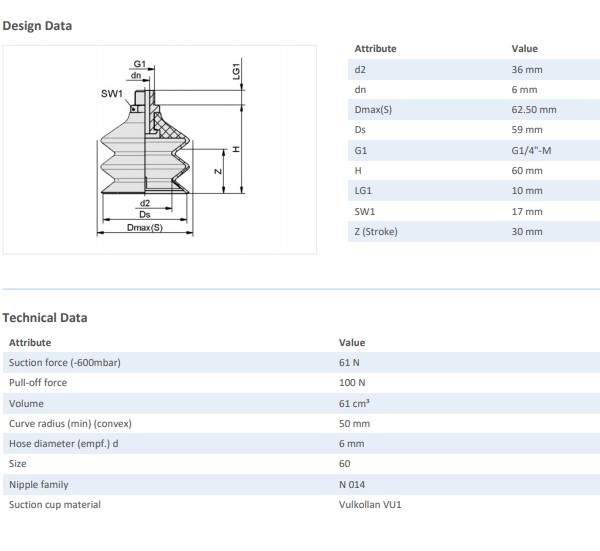Select the Technical Data section heading

(45, 317)
